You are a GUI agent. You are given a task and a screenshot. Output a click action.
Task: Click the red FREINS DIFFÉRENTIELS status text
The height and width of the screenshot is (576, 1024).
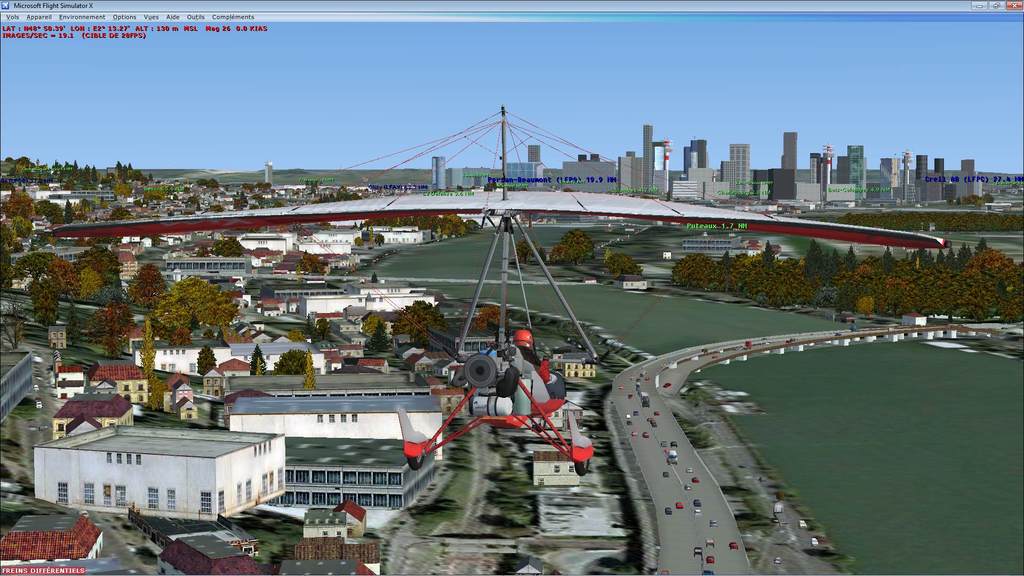(x=43, y=570)
